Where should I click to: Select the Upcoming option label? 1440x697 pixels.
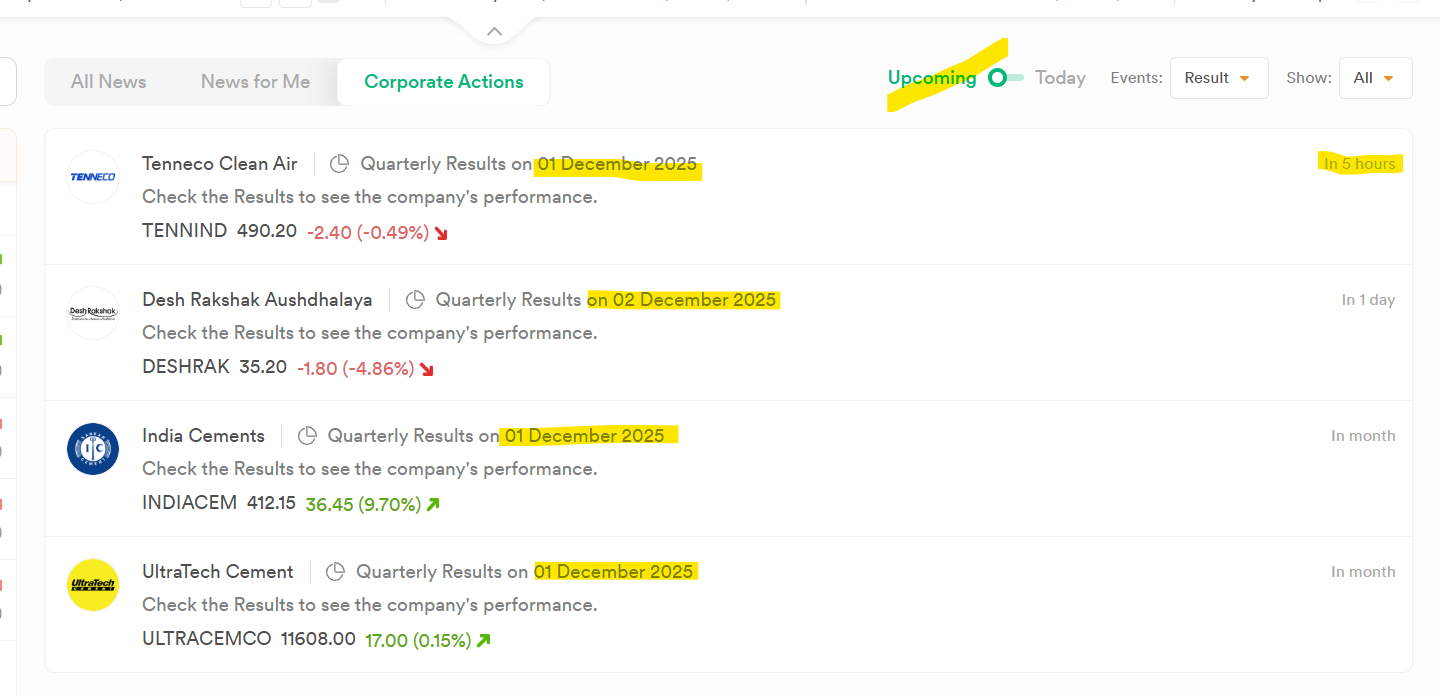[x=932, y=78]
